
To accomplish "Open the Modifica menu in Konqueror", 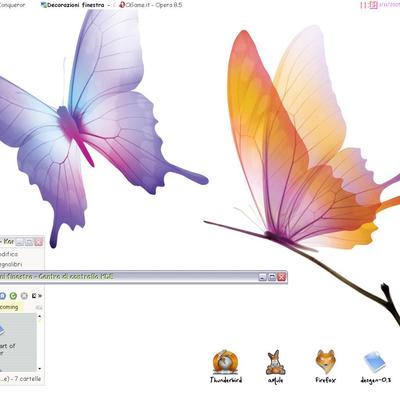I will (x=9, y=254).
